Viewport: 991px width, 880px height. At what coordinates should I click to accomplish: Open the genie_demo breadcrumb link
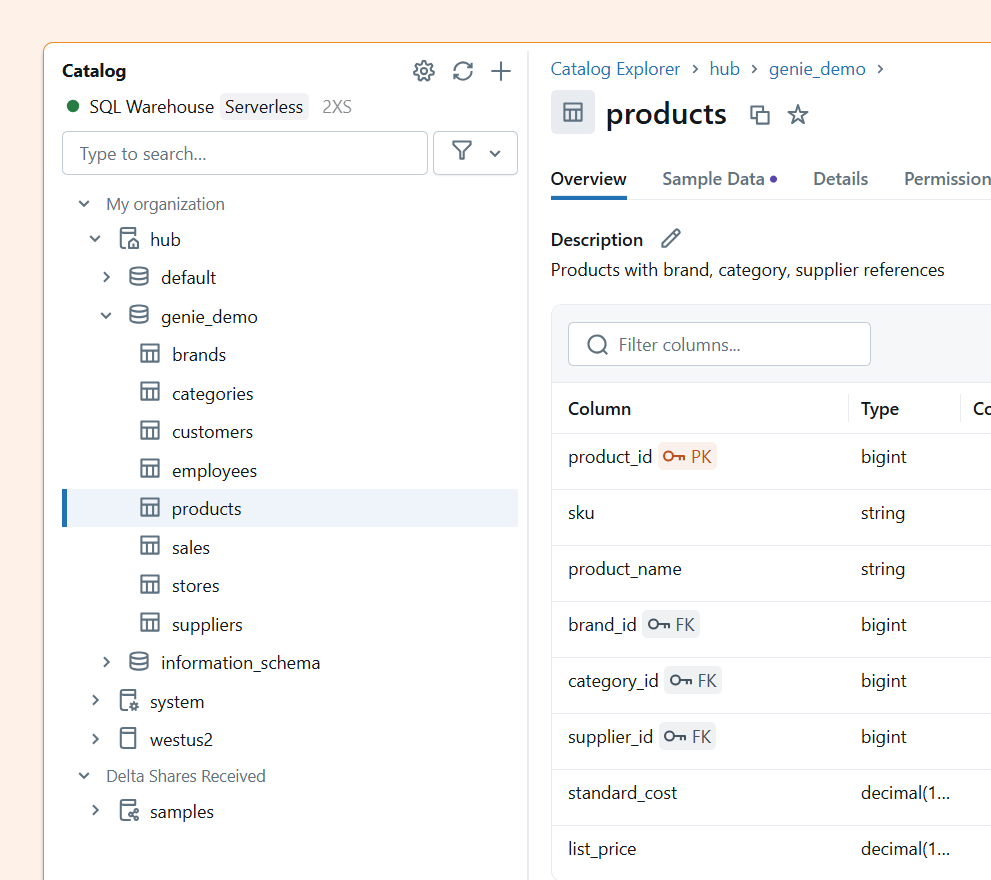[817, 69]
